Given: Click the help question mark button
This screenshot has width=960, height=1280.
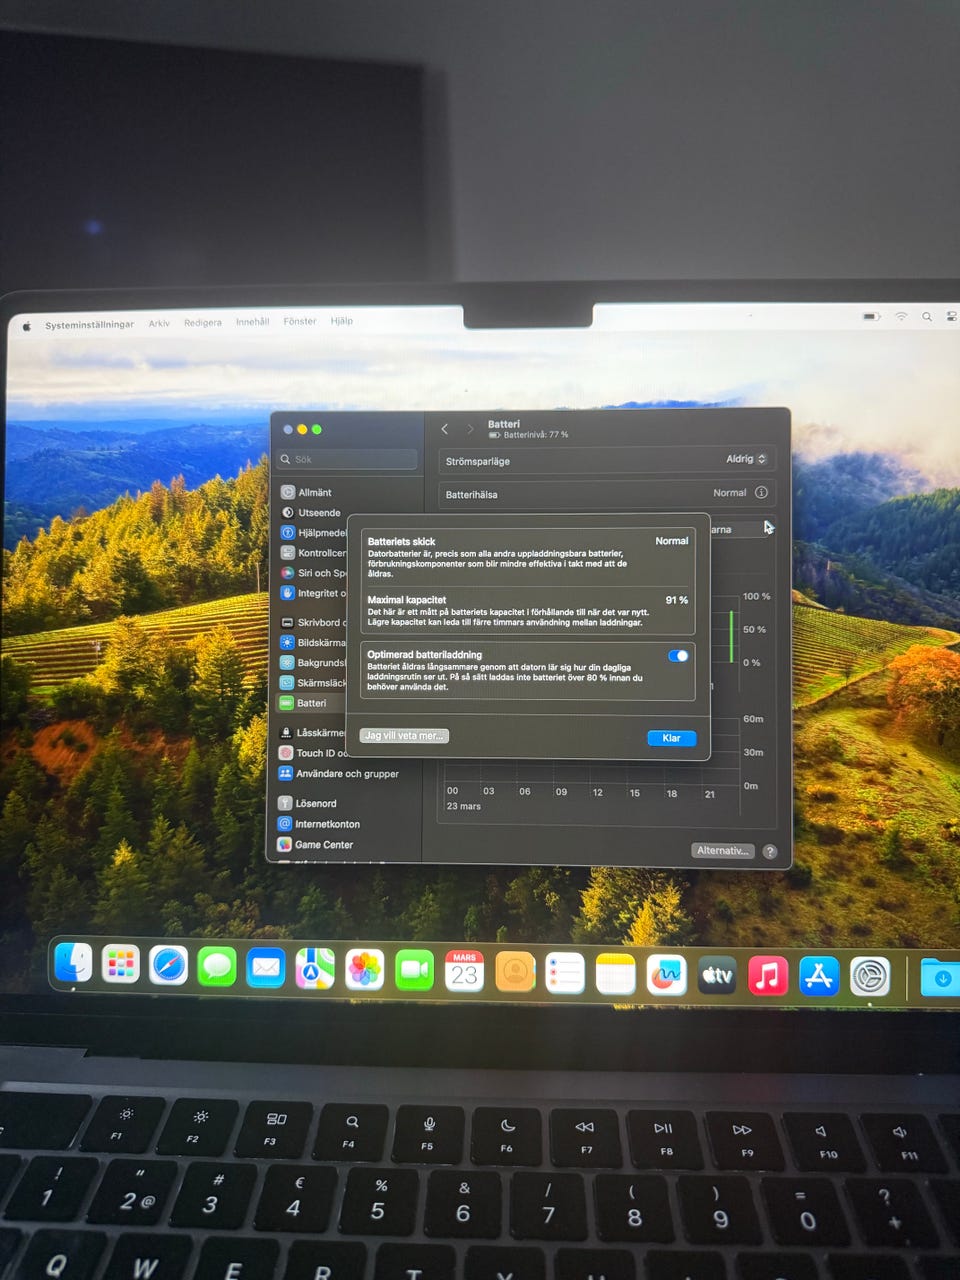Looking at the screenshot, I should (x=770, y=851).
